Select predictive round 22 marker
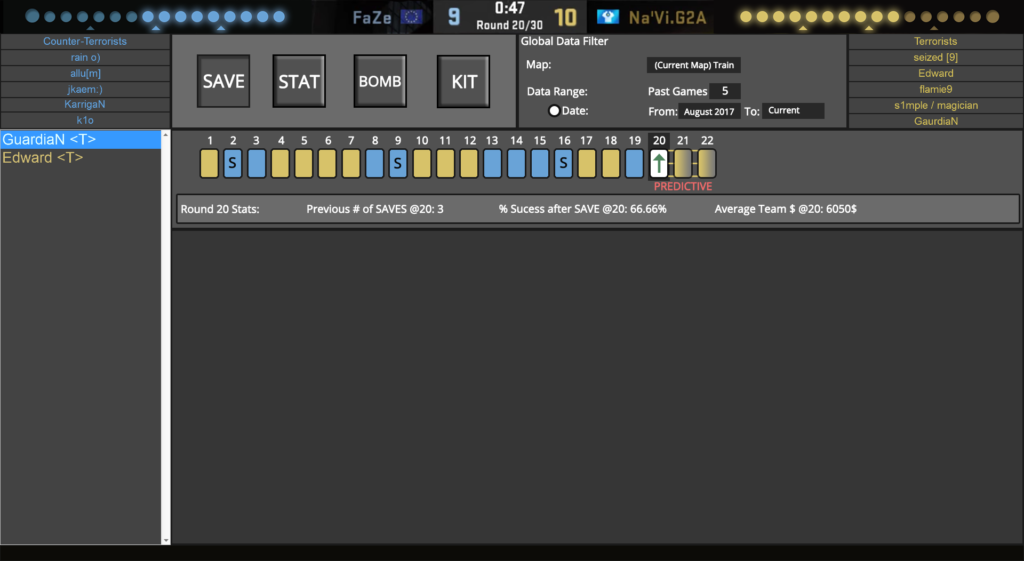The width and height of the screenshot is (1024, 561). (707, 163)
